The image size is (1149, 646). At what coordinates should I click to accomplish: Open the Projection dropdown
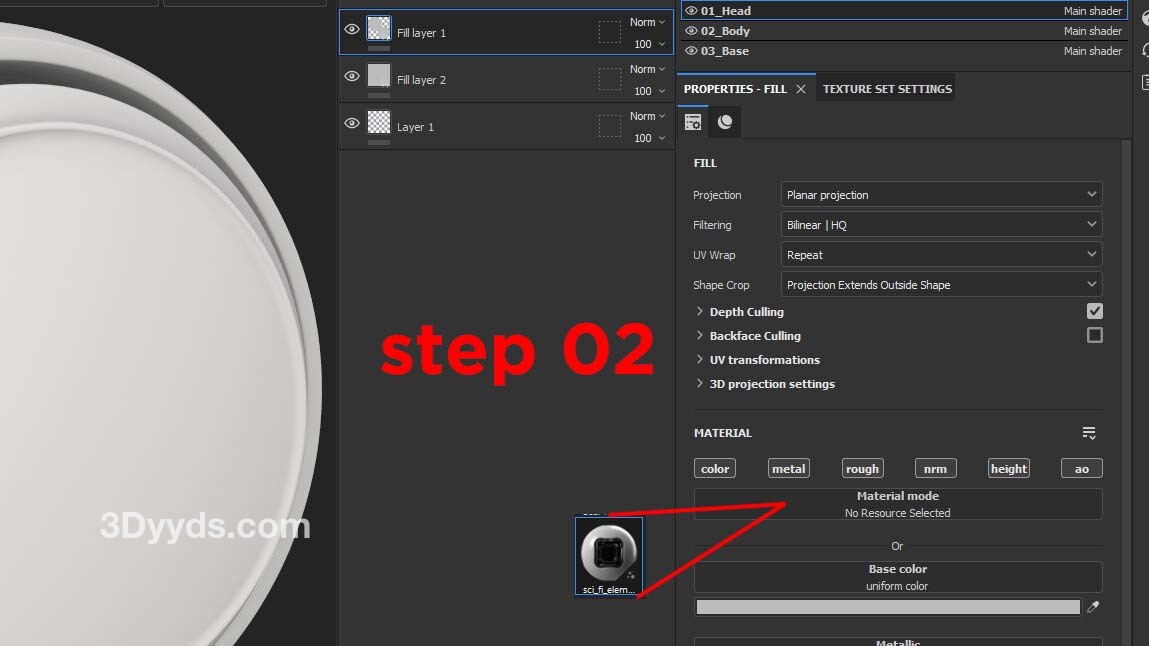tap(940, 195)
